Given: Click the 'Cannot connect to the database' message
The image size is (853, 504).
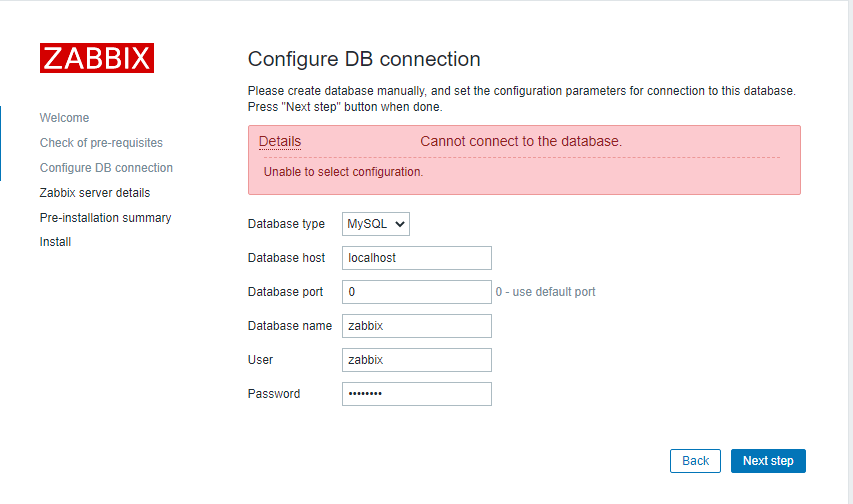Looking at the screenshot, I should (x=521, y=142).
